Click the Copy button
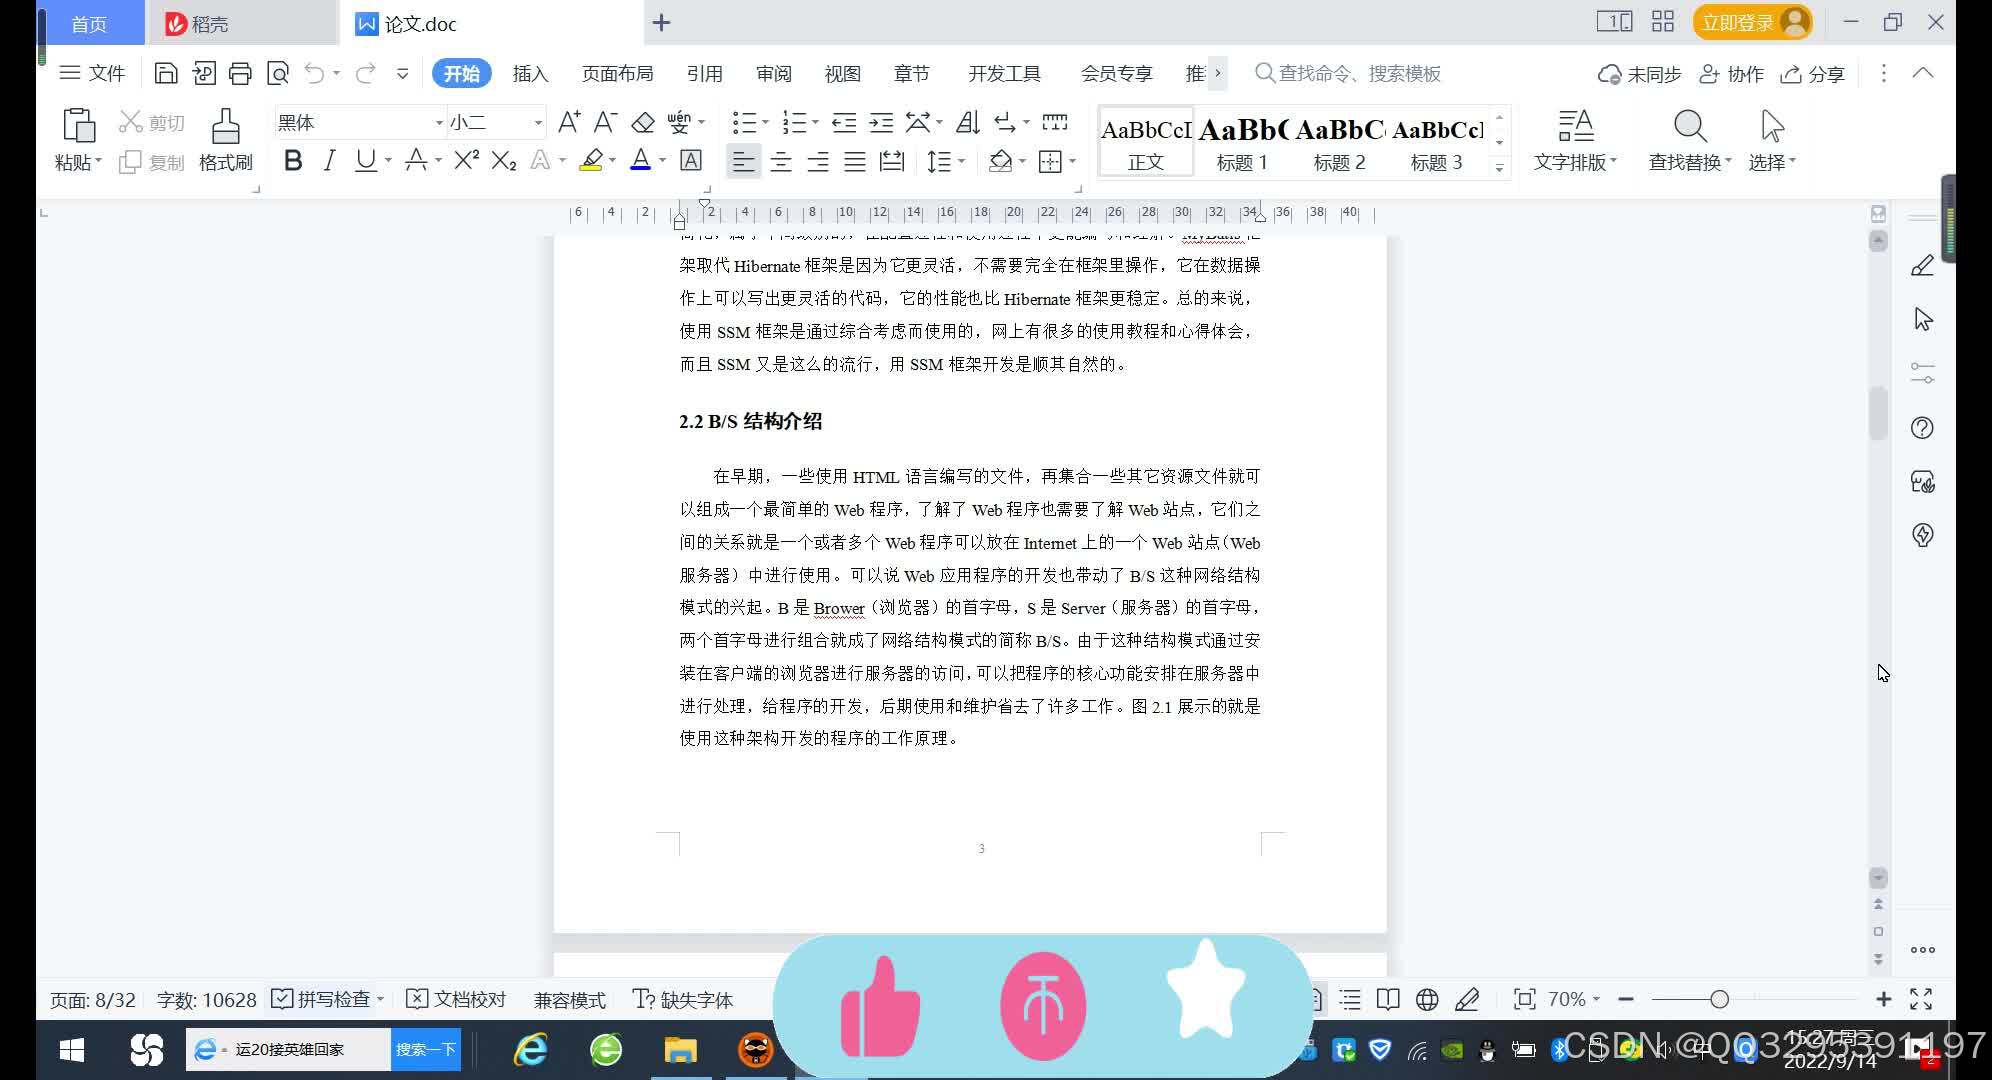 tap(152, 162)
